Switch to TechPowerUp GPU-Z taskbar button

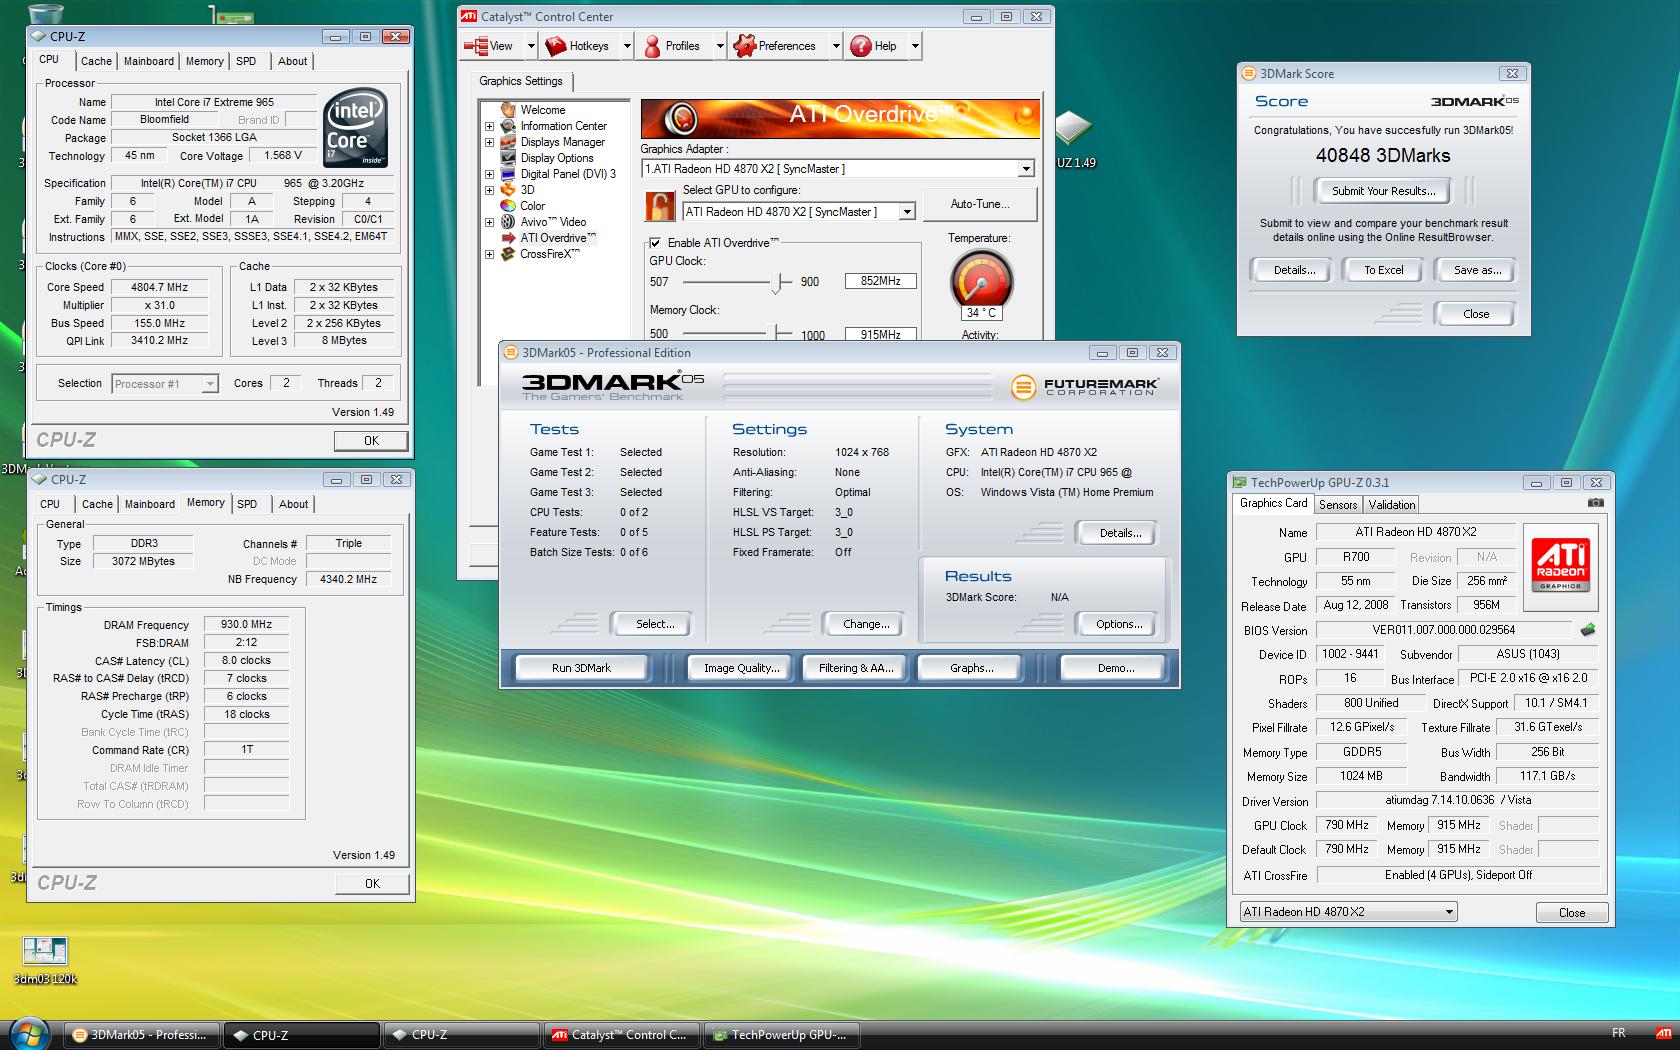click(780, 1035)
